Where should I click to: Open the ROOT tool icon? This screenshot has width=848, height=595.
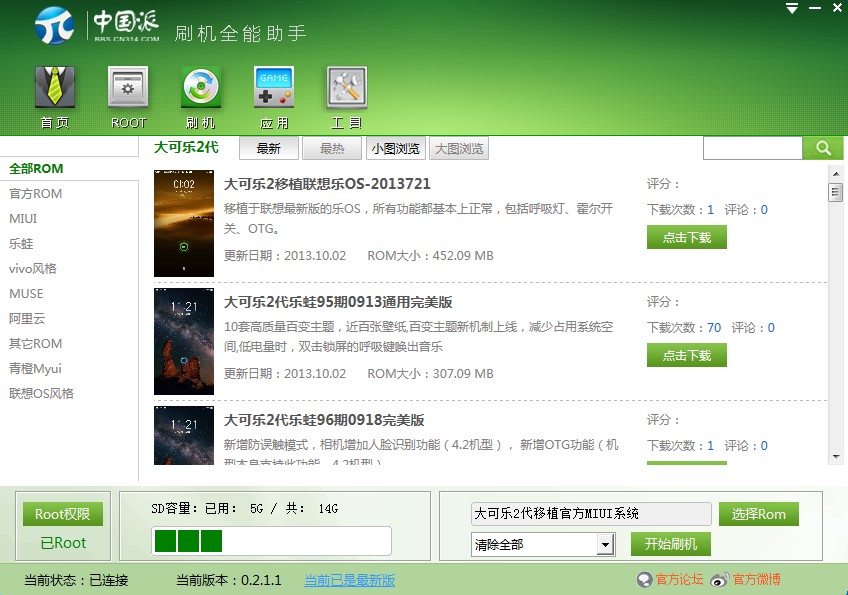click(x=128, y=97)
